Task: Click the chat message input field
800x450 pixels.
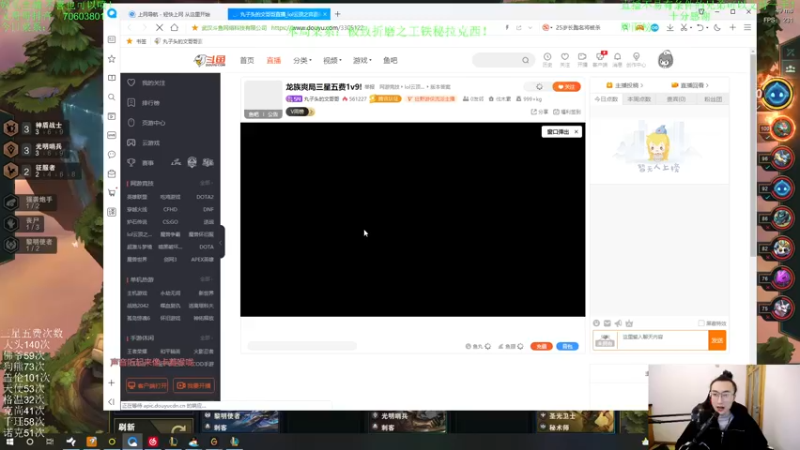Action: [x=662, y=340]
